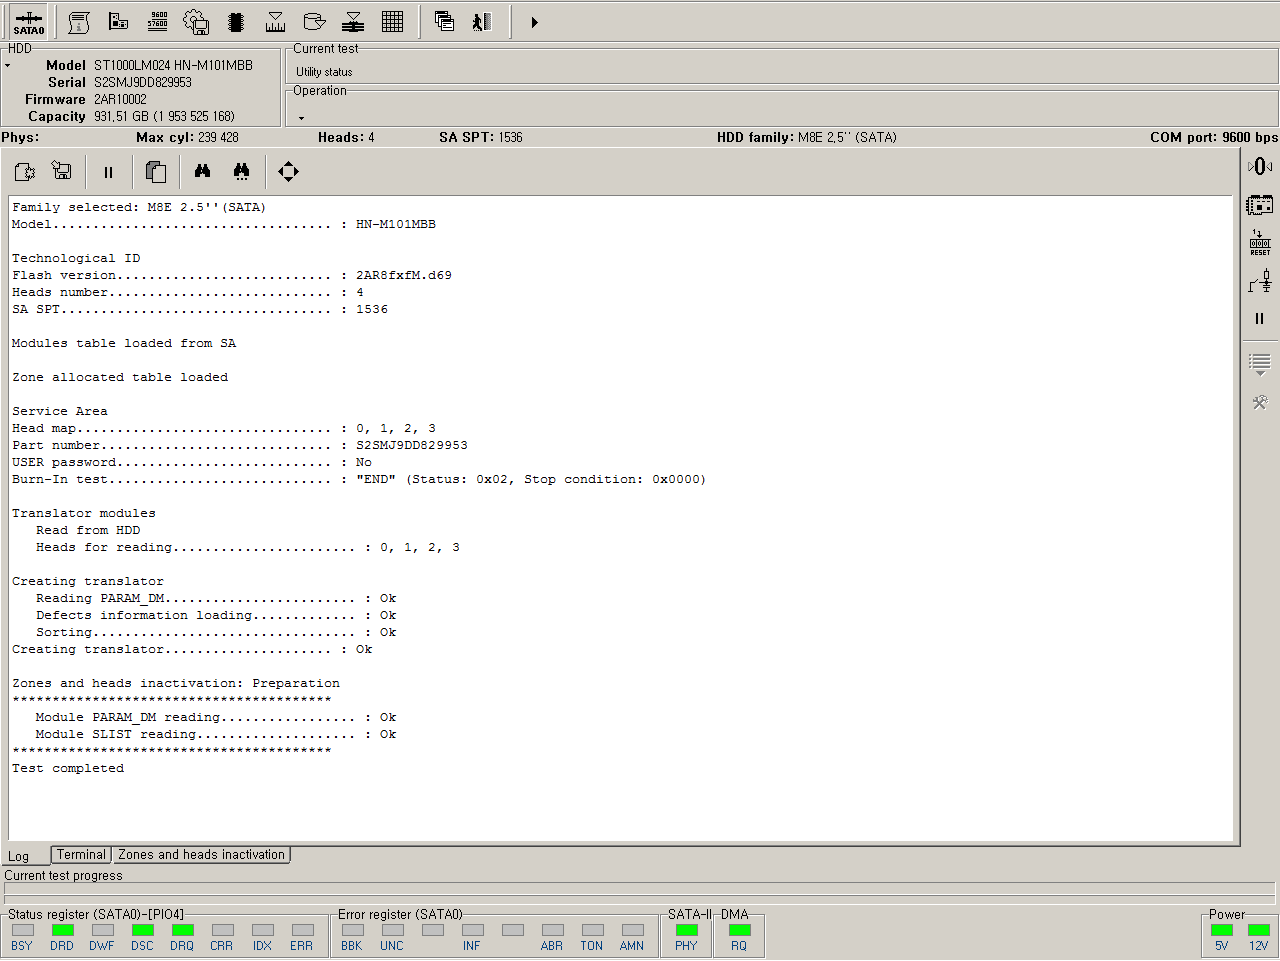Viewport: 1280px width, 961px height.
Task: Click the play arrow in top toolbar
Action: tap(535, 22)
